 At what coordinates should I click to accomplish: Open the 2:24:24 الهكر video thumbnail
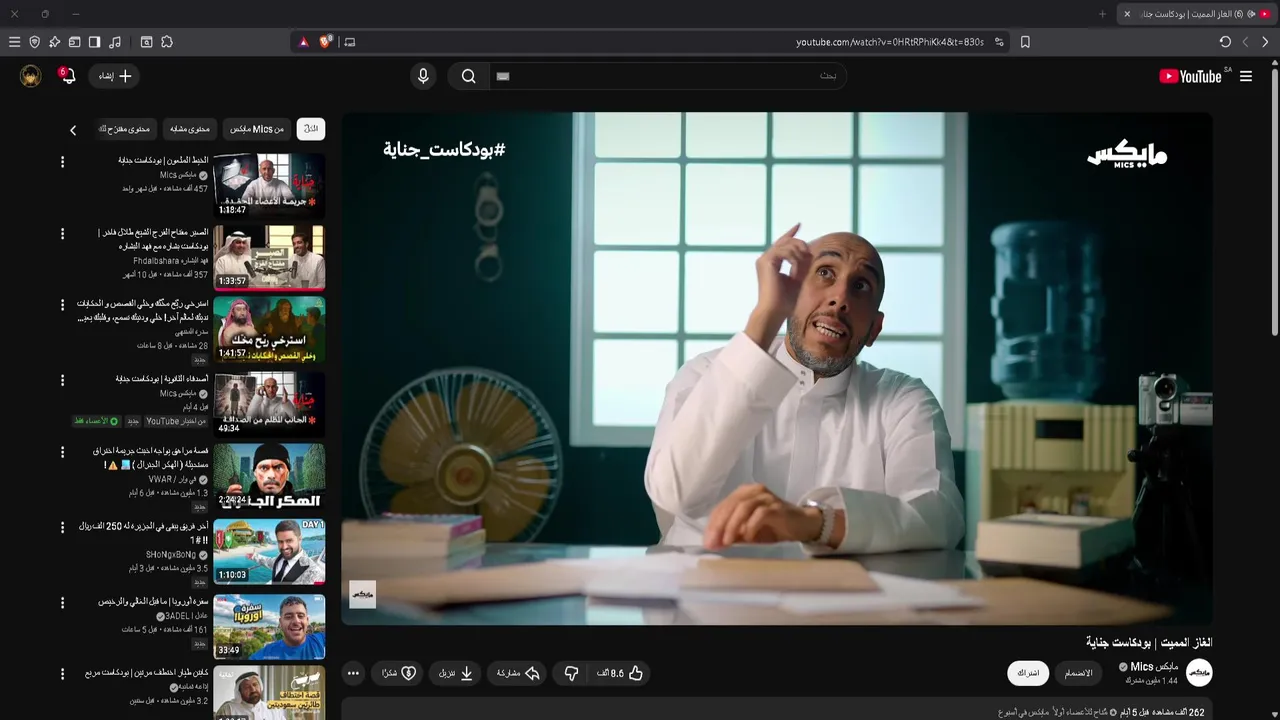pyautogui.click(x=269, y=476)
